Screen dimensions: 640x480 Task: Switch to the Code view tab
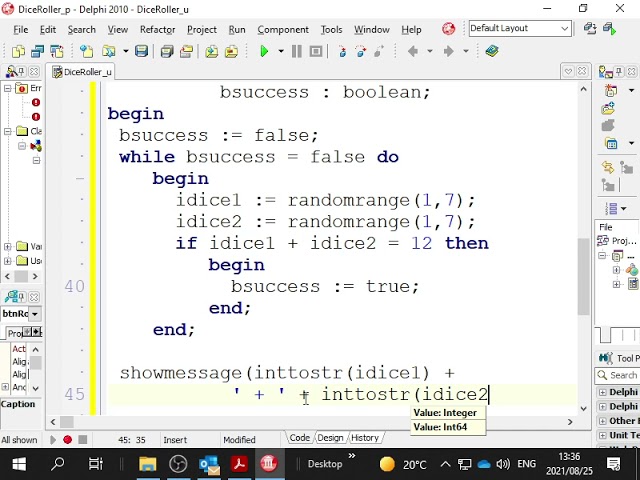tap(299, 438)
